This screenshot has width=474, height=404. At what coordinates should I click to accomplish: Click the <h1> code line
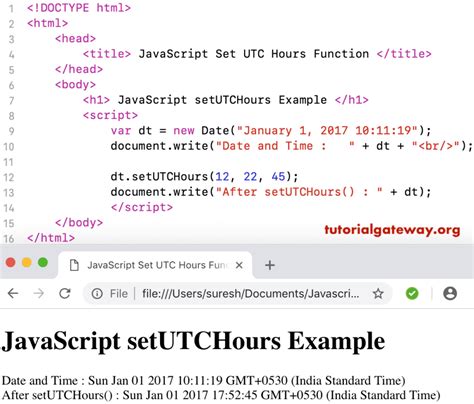226,100
